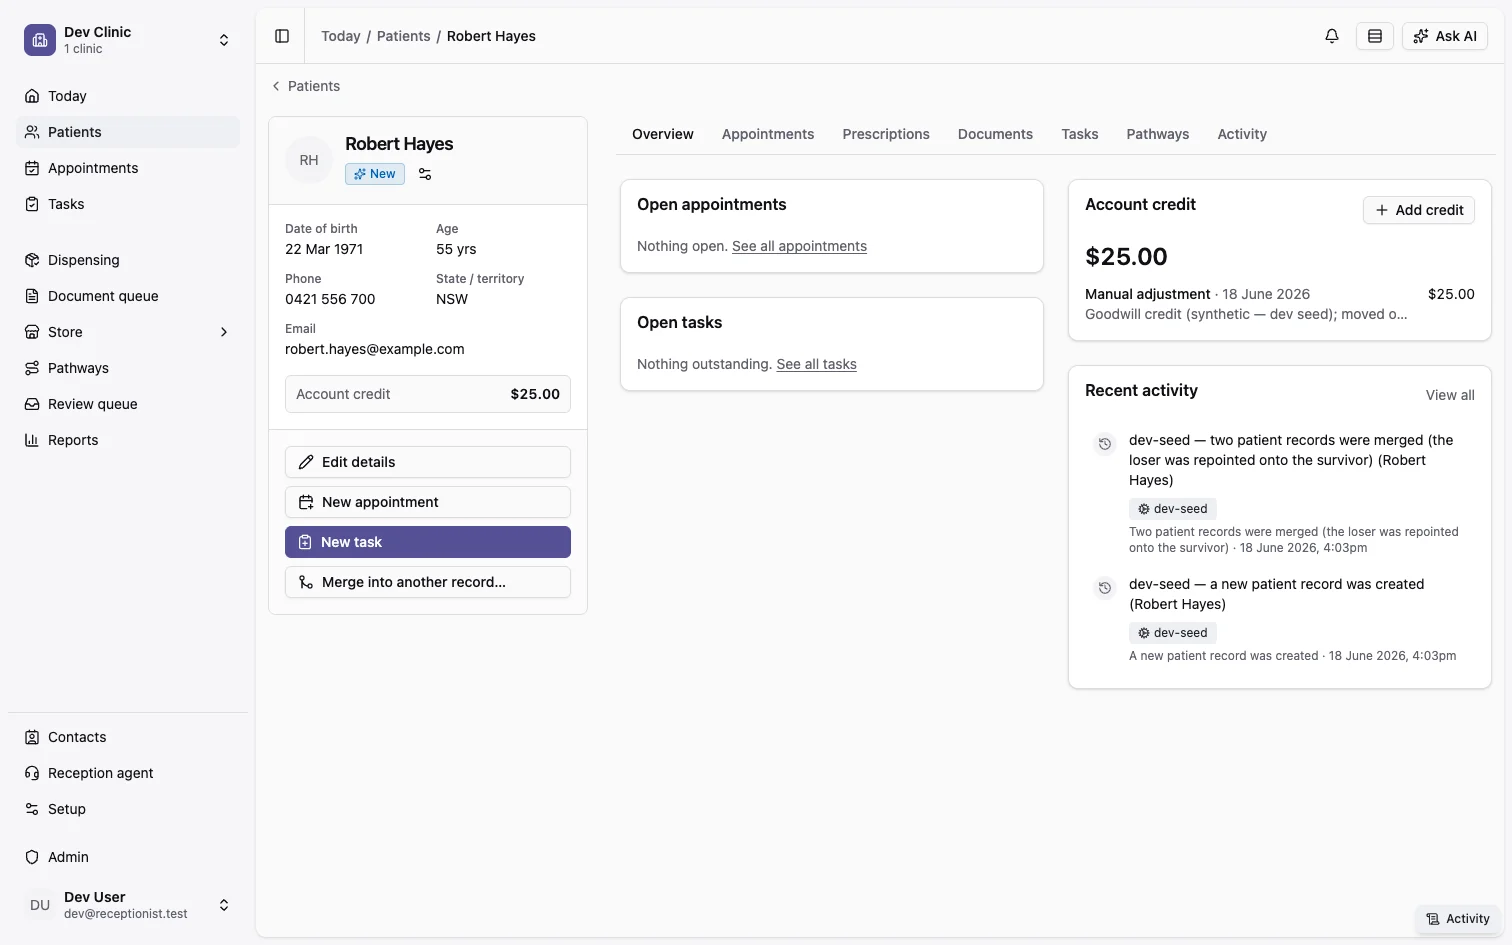Go to Today in sidebar
This screenshot has width=1512, height=945.
click(x=128, y=96)
